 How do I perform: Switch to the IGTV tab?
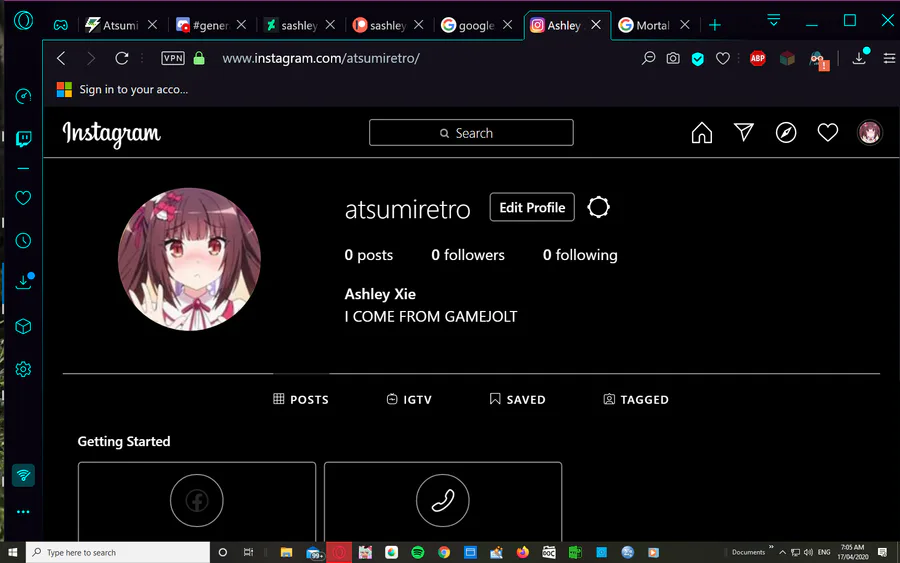[x=409, y=399]
